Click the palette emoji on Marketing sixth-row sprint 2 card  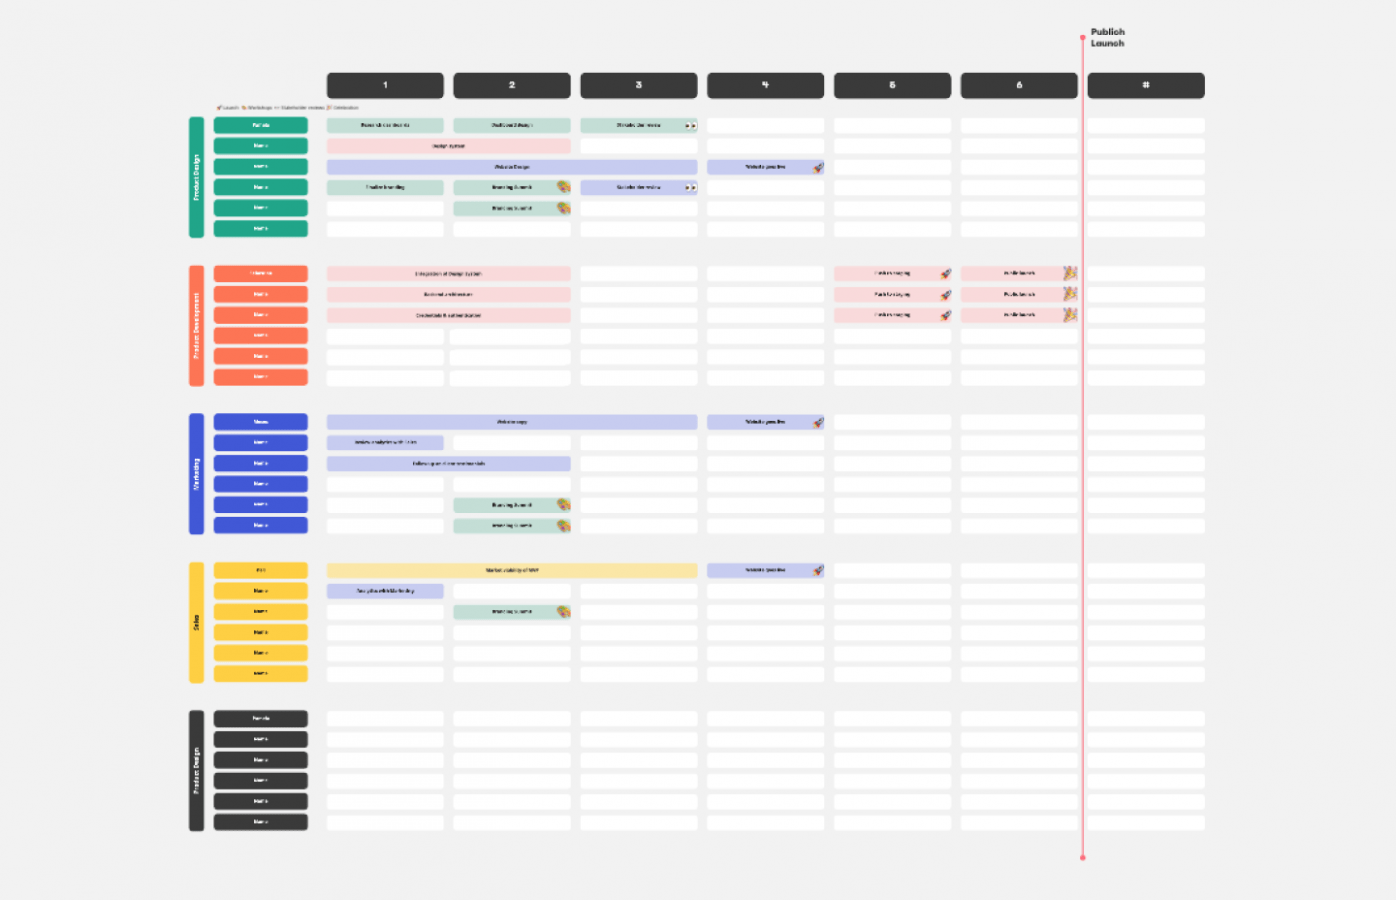click(563, 526)
